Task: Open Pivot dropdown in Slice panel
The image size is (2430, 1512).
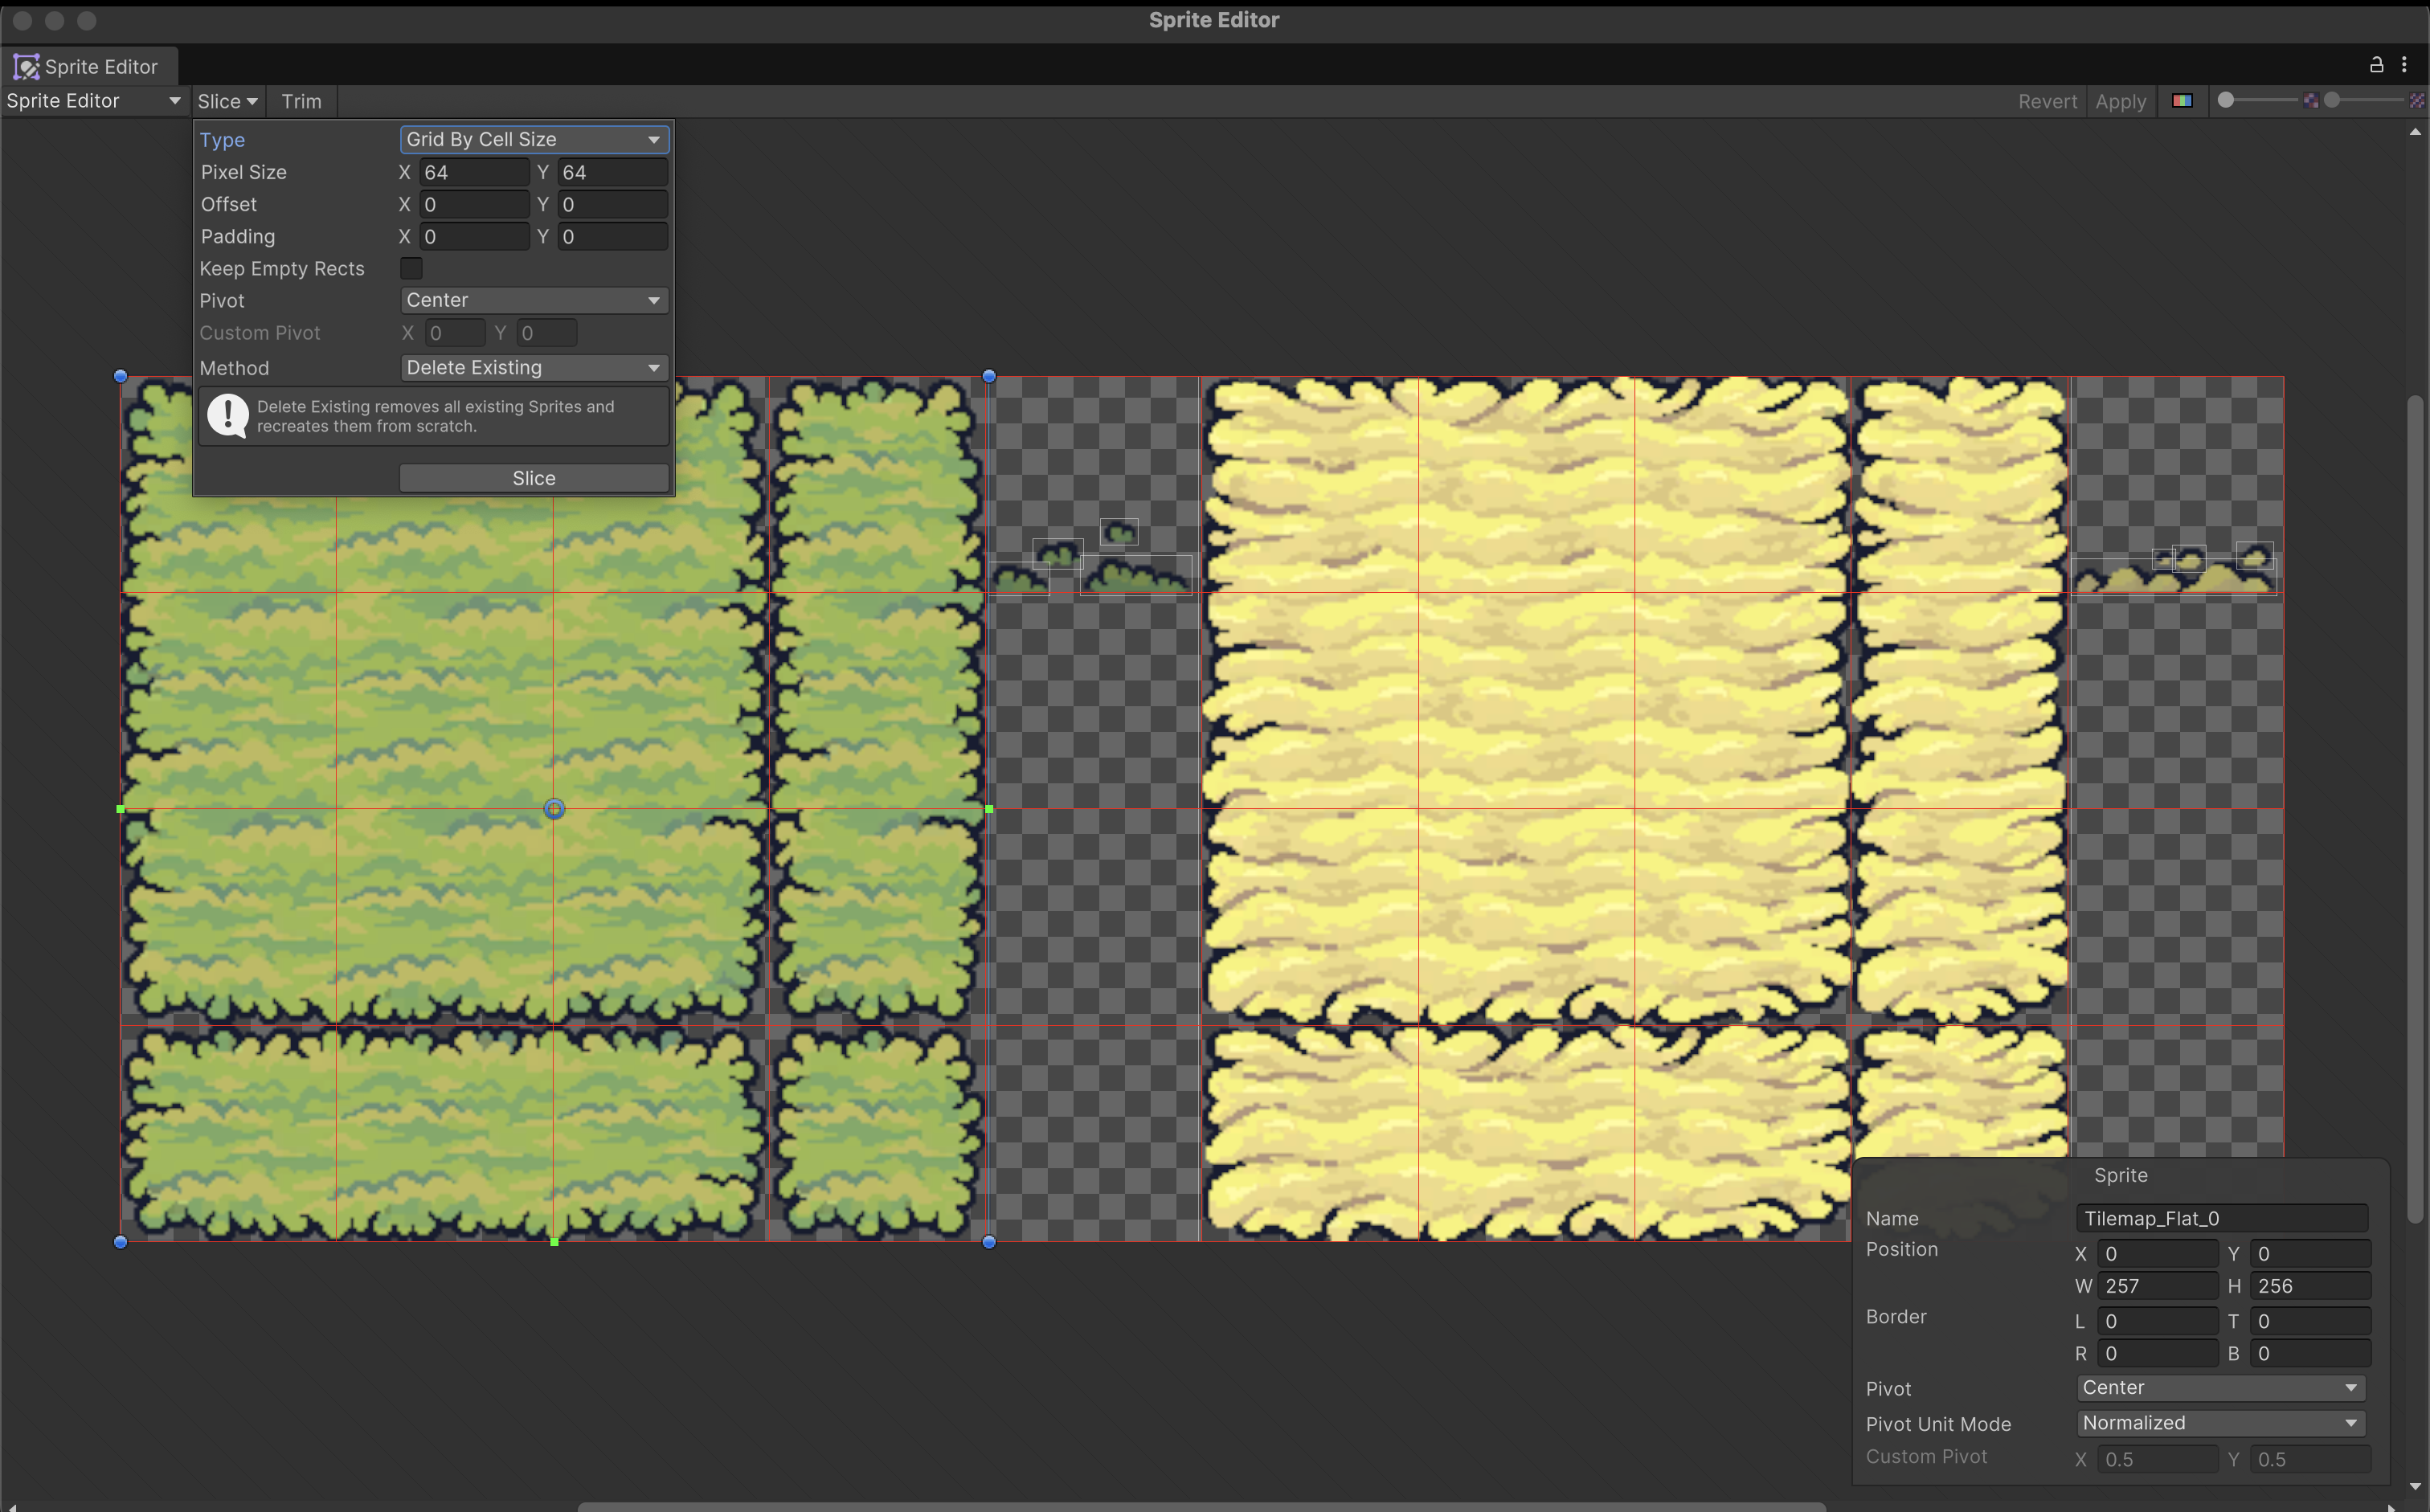Action: point(533,300)
